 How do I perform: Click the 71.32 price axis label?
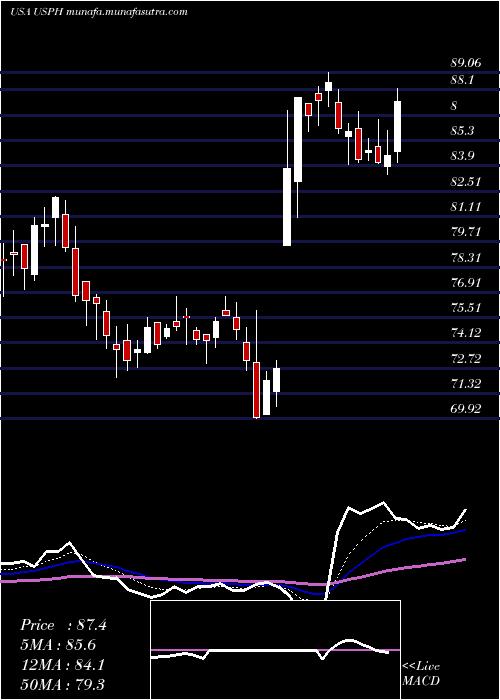point(466,383)
